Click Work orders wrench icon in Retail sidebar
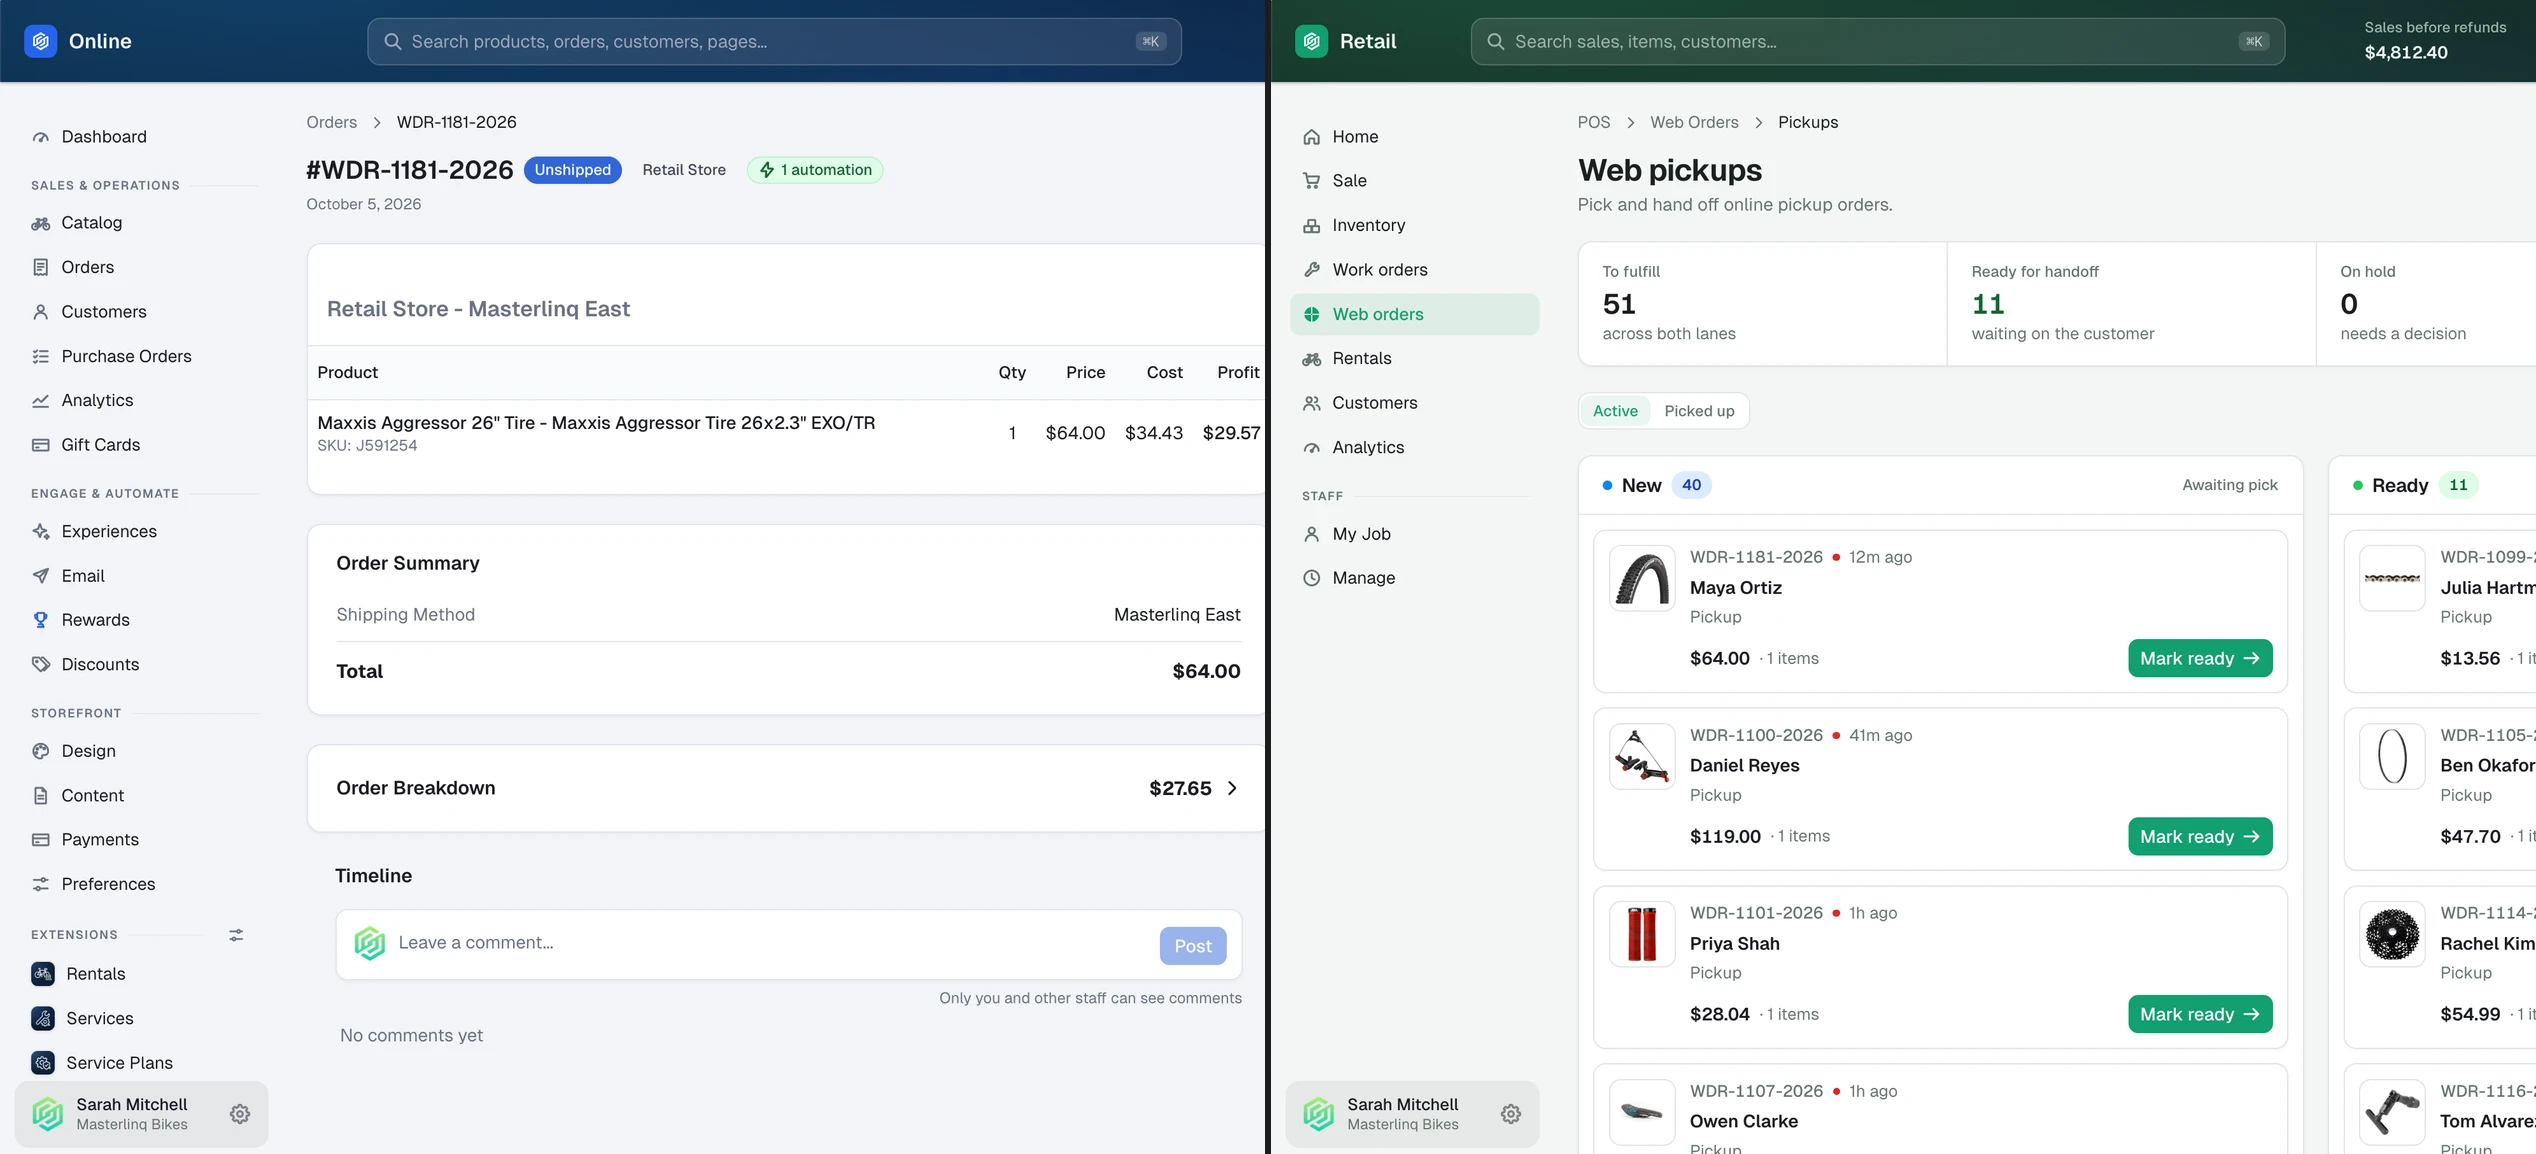This screenshot has height=1154, width=2536. tap(1311, 270)
